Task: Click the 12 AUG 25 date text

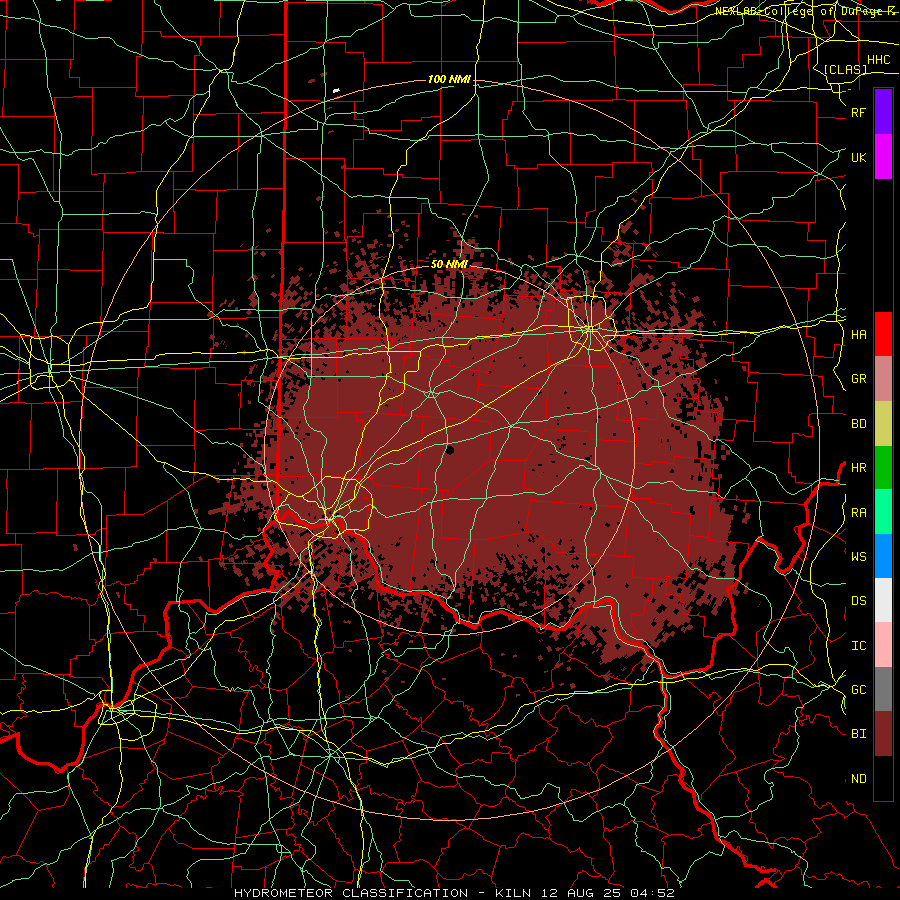Action: (x=581, y=893)
